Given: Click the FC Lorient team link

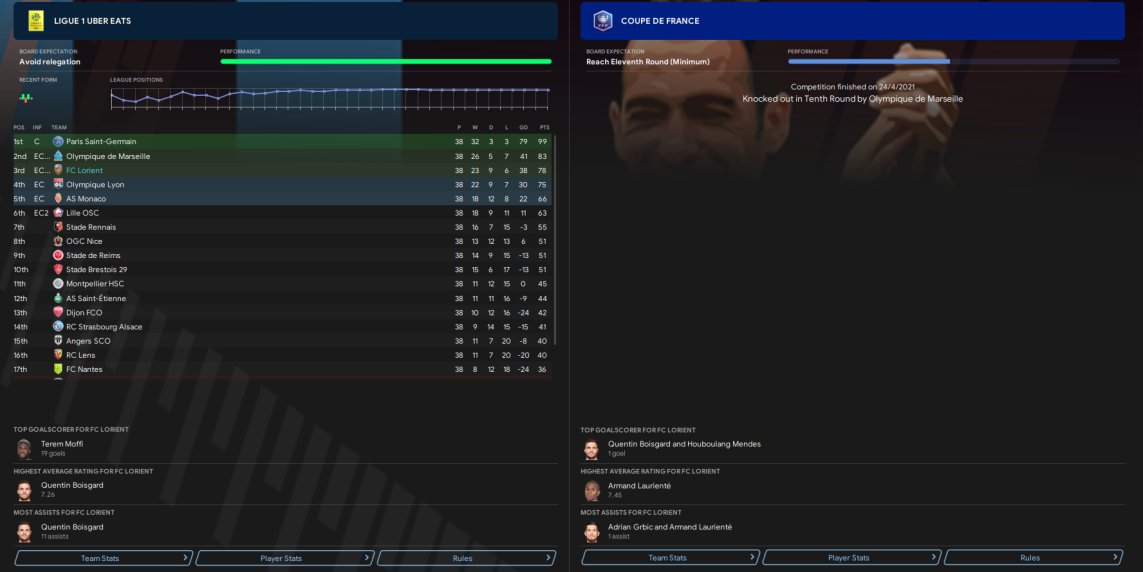Looking at the screenshot, I should click(x=85, y=171).
